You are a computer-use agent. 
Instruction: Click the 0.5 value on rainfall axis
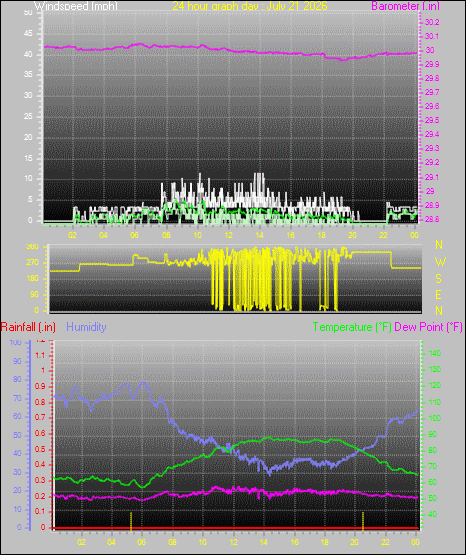[40, 449]
